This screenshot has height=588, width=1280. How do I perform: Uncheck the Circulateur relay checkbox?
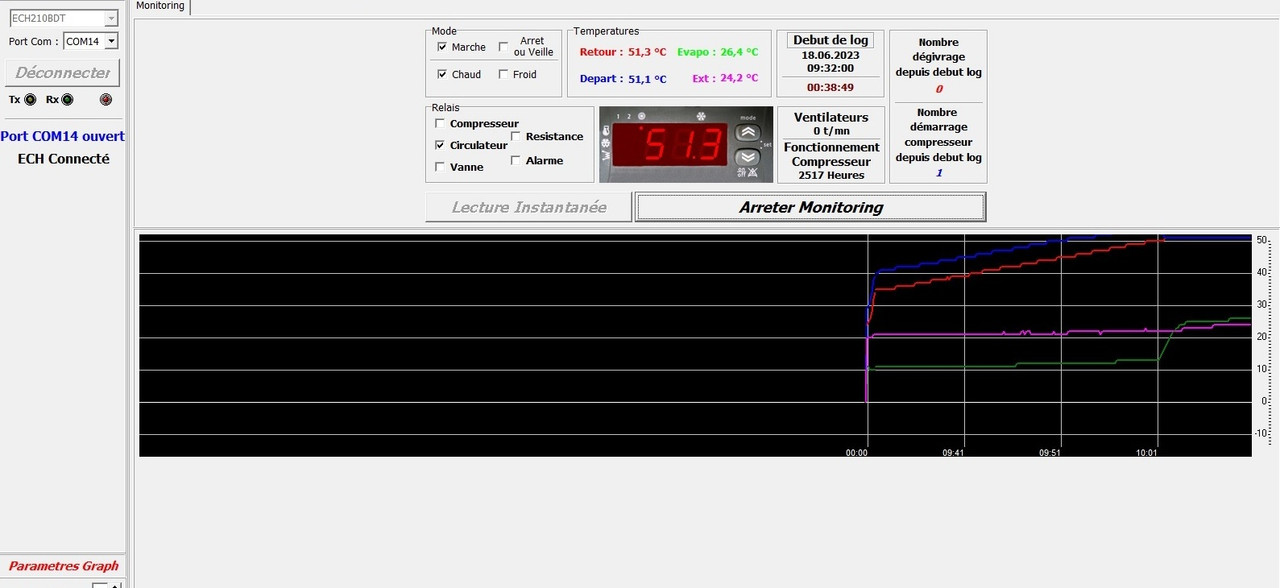pos(440,145)
